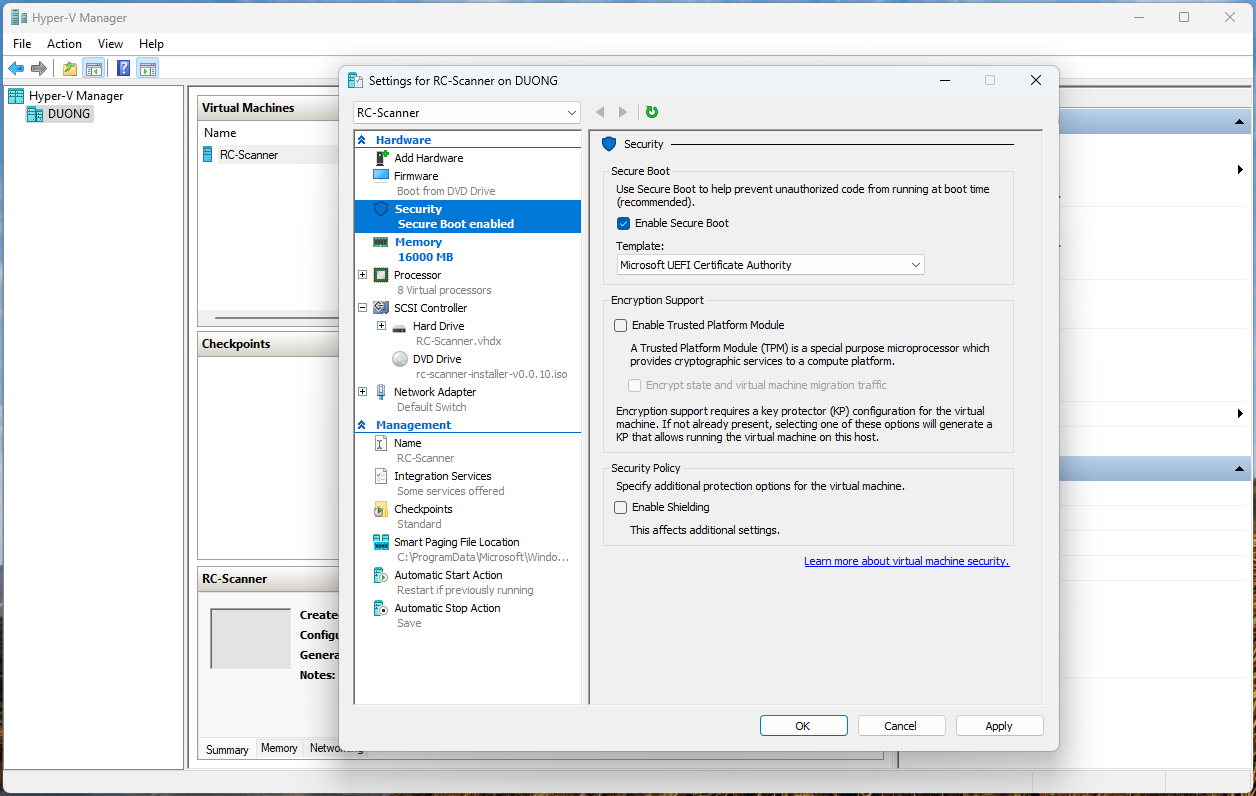Image resolution: width=1256 pixels, height=796 pixels.
Task: Click the Name column header in Virtual Machines
Action: pyautogui.click(x=220, y=133)
